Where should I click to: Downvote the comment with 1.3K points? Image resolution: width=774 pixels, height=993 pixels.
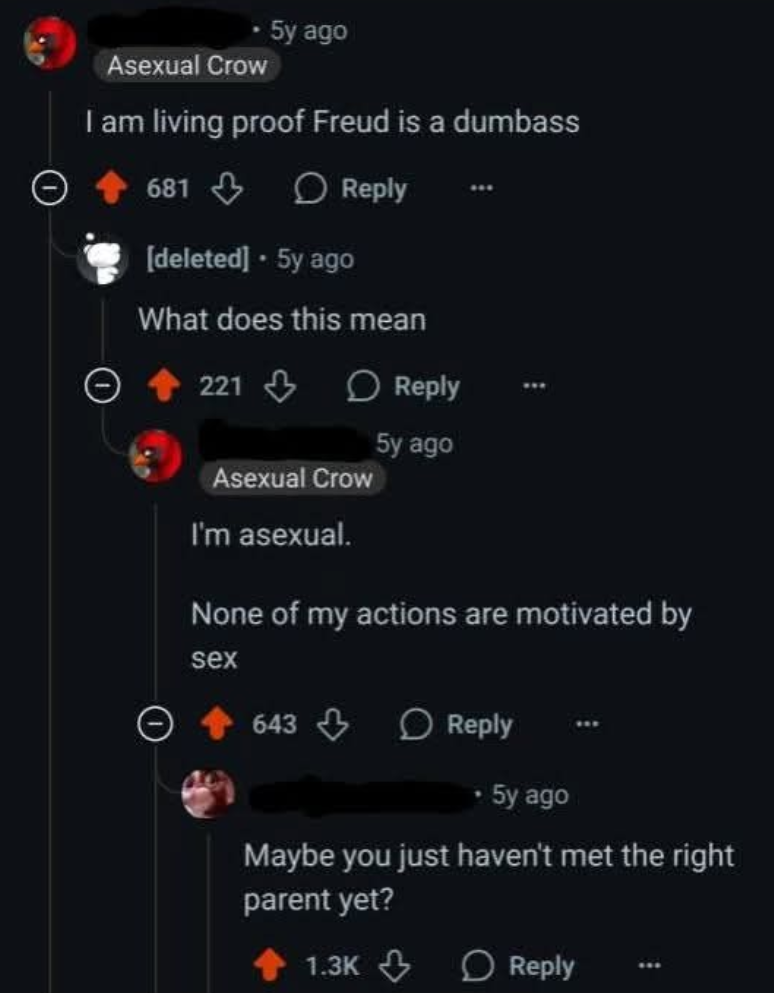pos(397,965)
